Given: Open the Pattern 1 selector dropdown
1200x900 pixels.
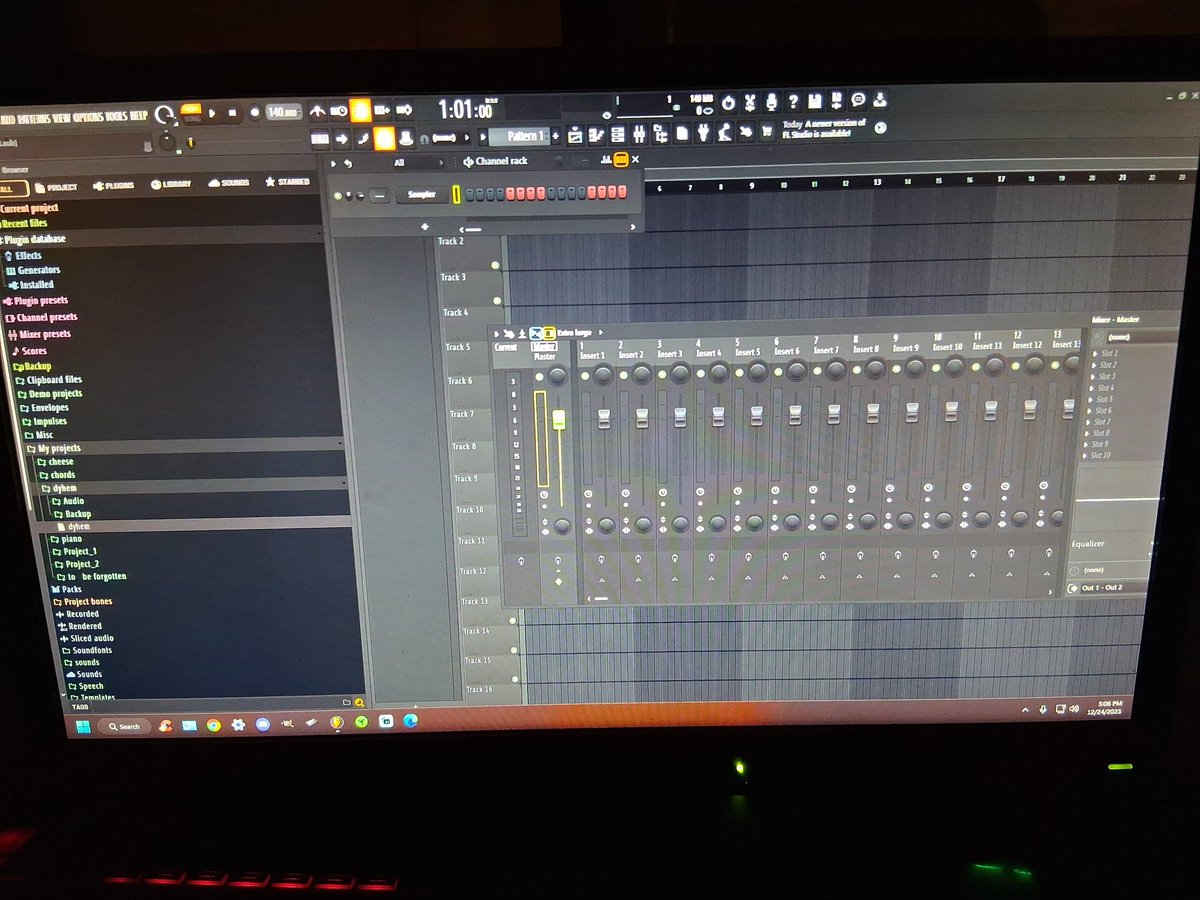Looking at the screenshot, I should point(520,136).
